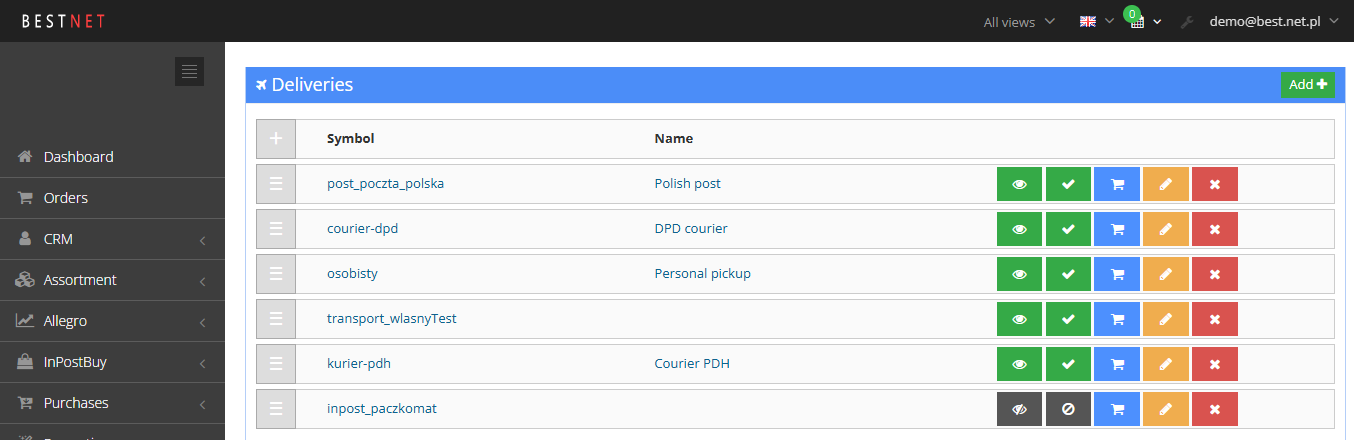The height and width of the screenshot is (440, 1354).
Task: Toggle visibility of courier-dpd delivery
Action: (1019, 229)
